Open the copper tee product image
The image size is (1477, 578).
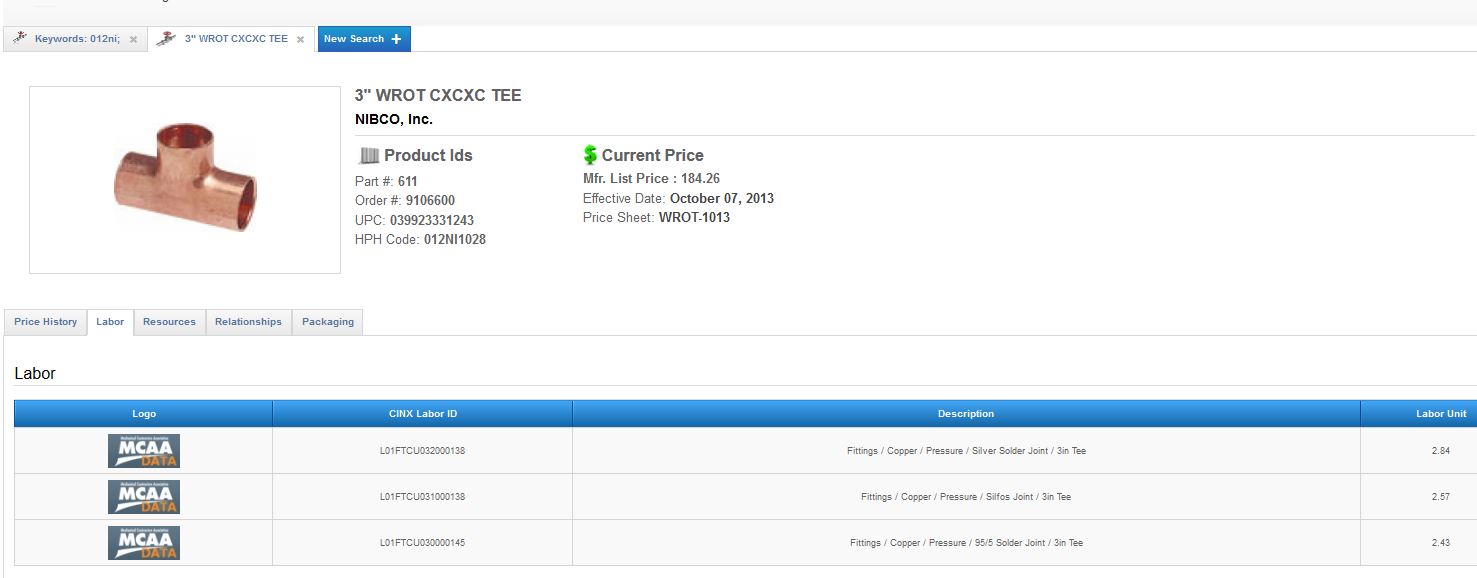185,179
